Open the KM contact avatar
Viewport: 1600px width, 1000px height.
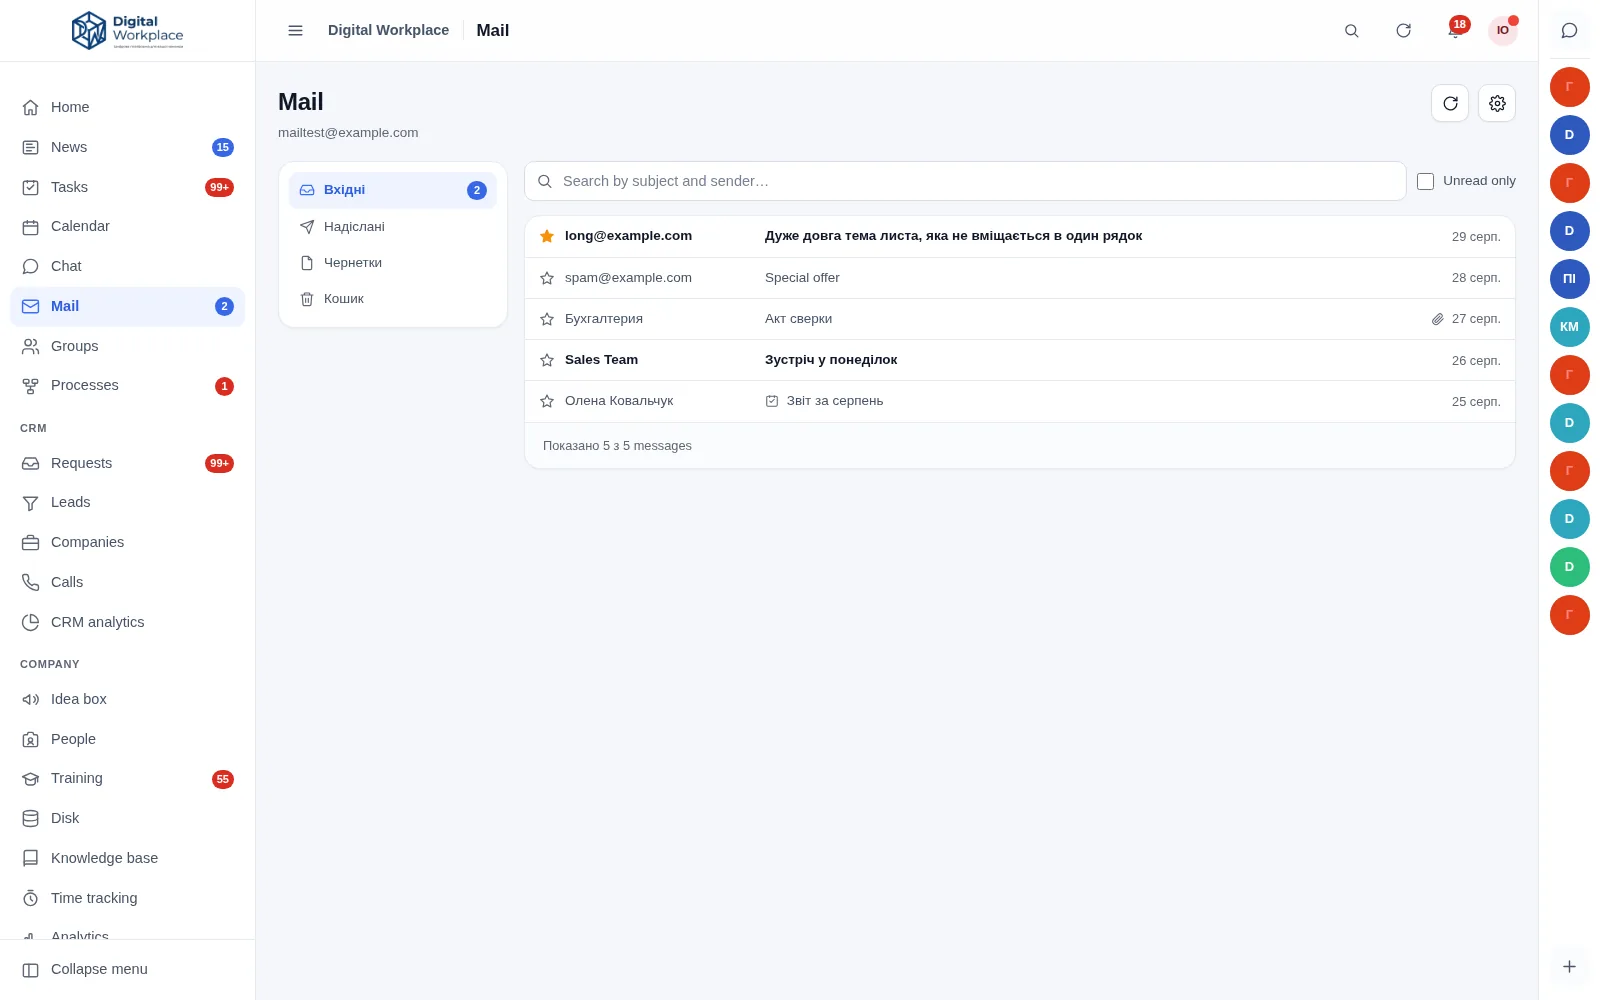pos(1569,327)
